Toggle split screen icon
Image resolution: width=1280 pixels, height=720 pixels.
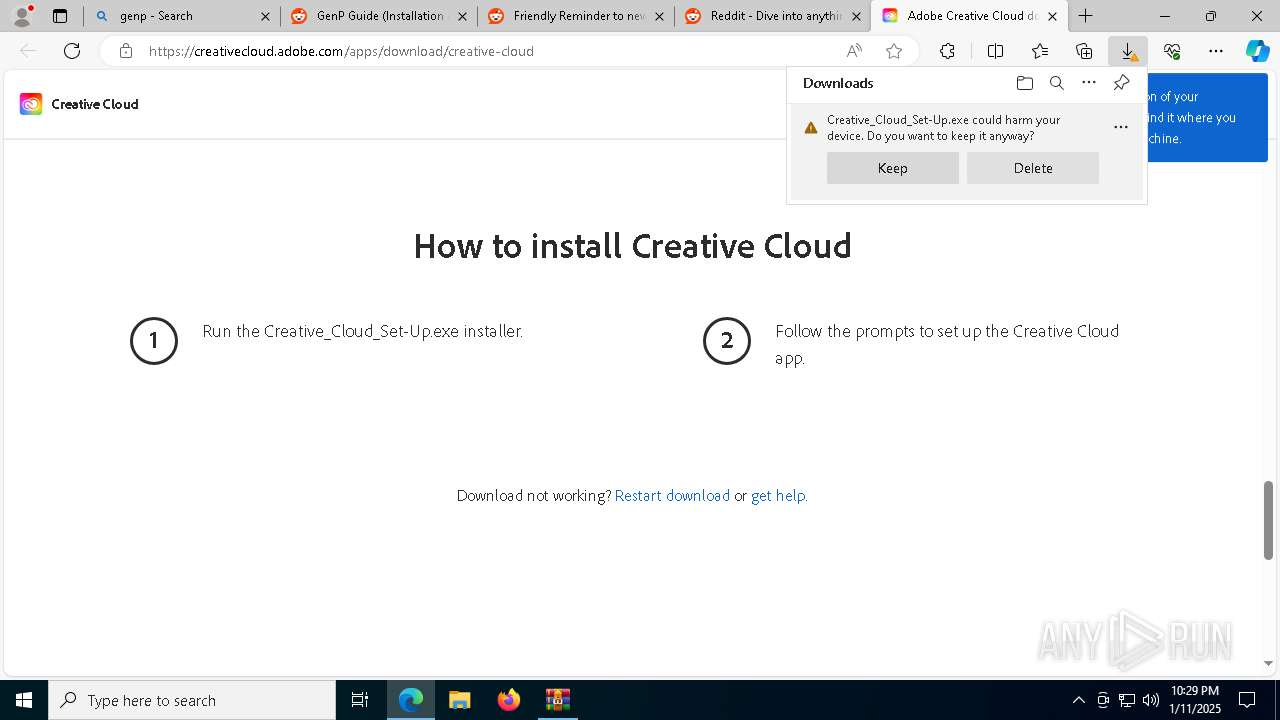click(995, 51)
